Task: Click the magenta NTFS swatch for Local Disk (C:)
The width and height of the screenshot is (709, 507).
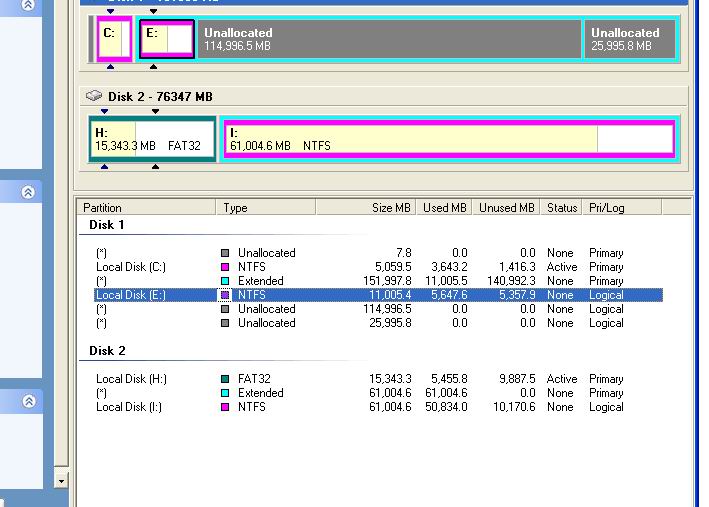Action: pyautogui.click(x=225, y=267)
